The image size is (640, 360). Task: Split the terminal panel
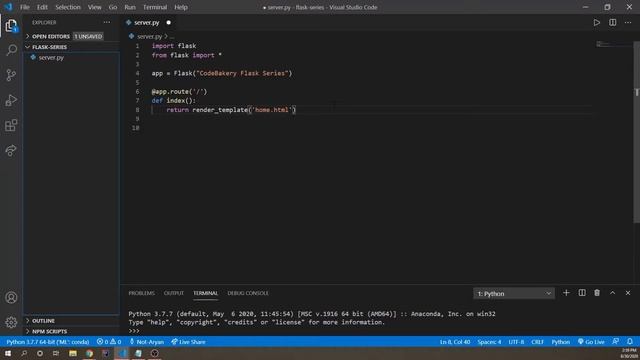[582, 293]
